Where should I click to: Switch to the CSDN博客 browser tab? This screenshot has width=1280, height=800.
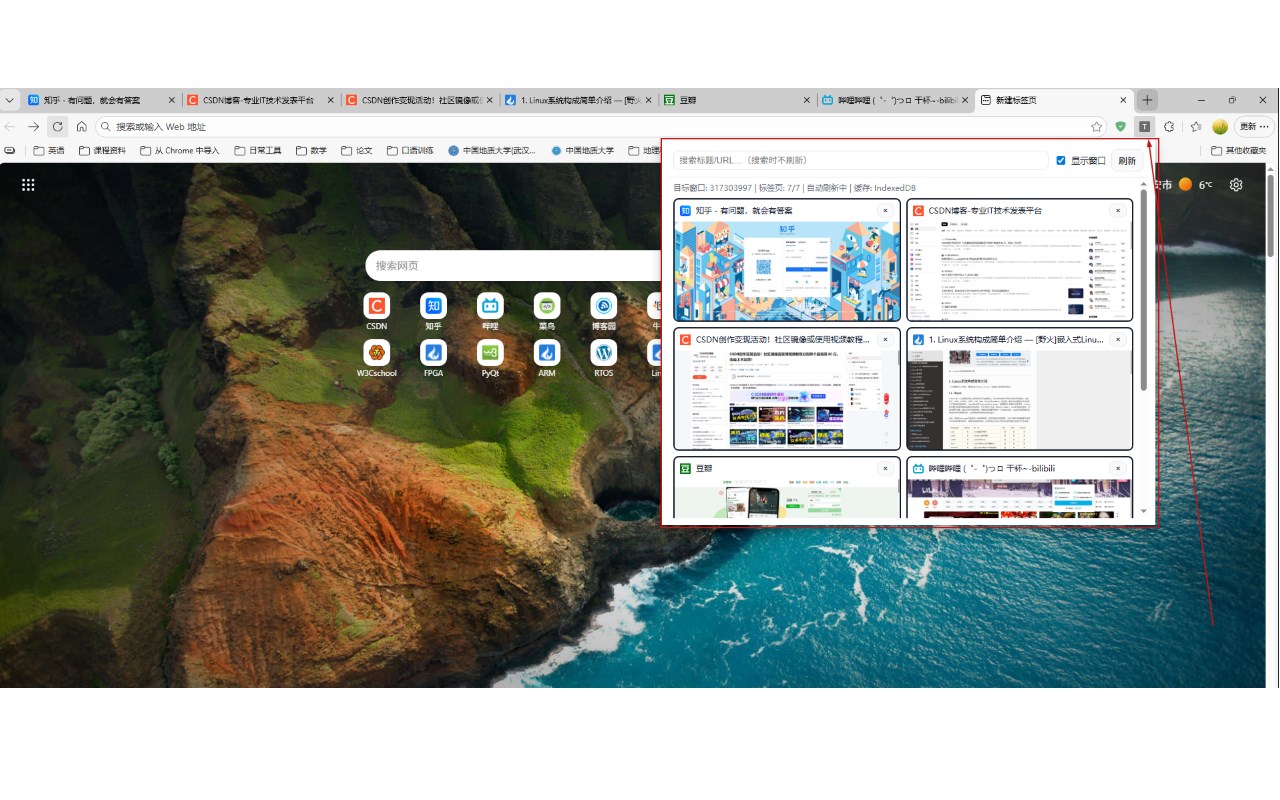[260, 100]
